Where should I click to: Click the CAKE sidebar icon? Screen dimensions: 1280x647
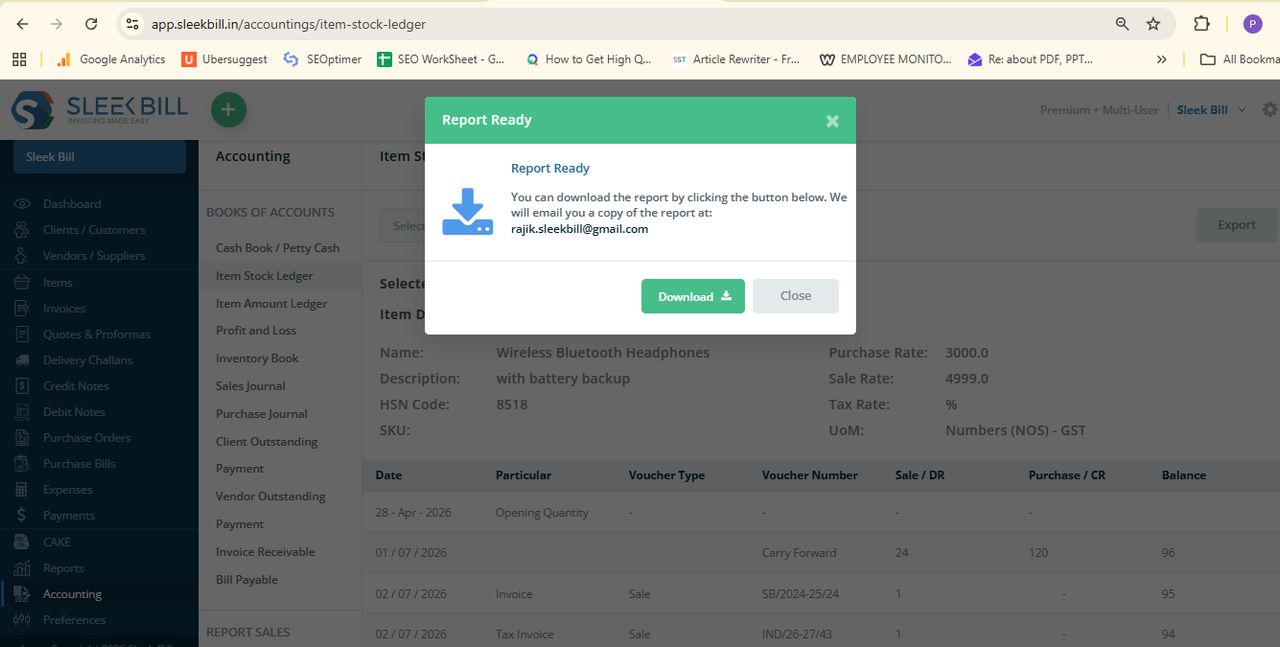(x=22, y=542)
